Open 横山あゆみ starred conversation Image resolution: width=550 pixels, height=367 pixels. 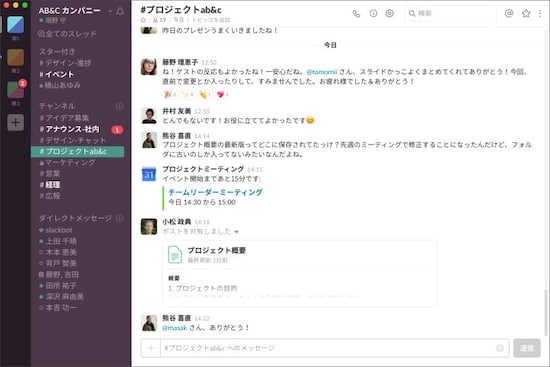[x=60, y=85]
